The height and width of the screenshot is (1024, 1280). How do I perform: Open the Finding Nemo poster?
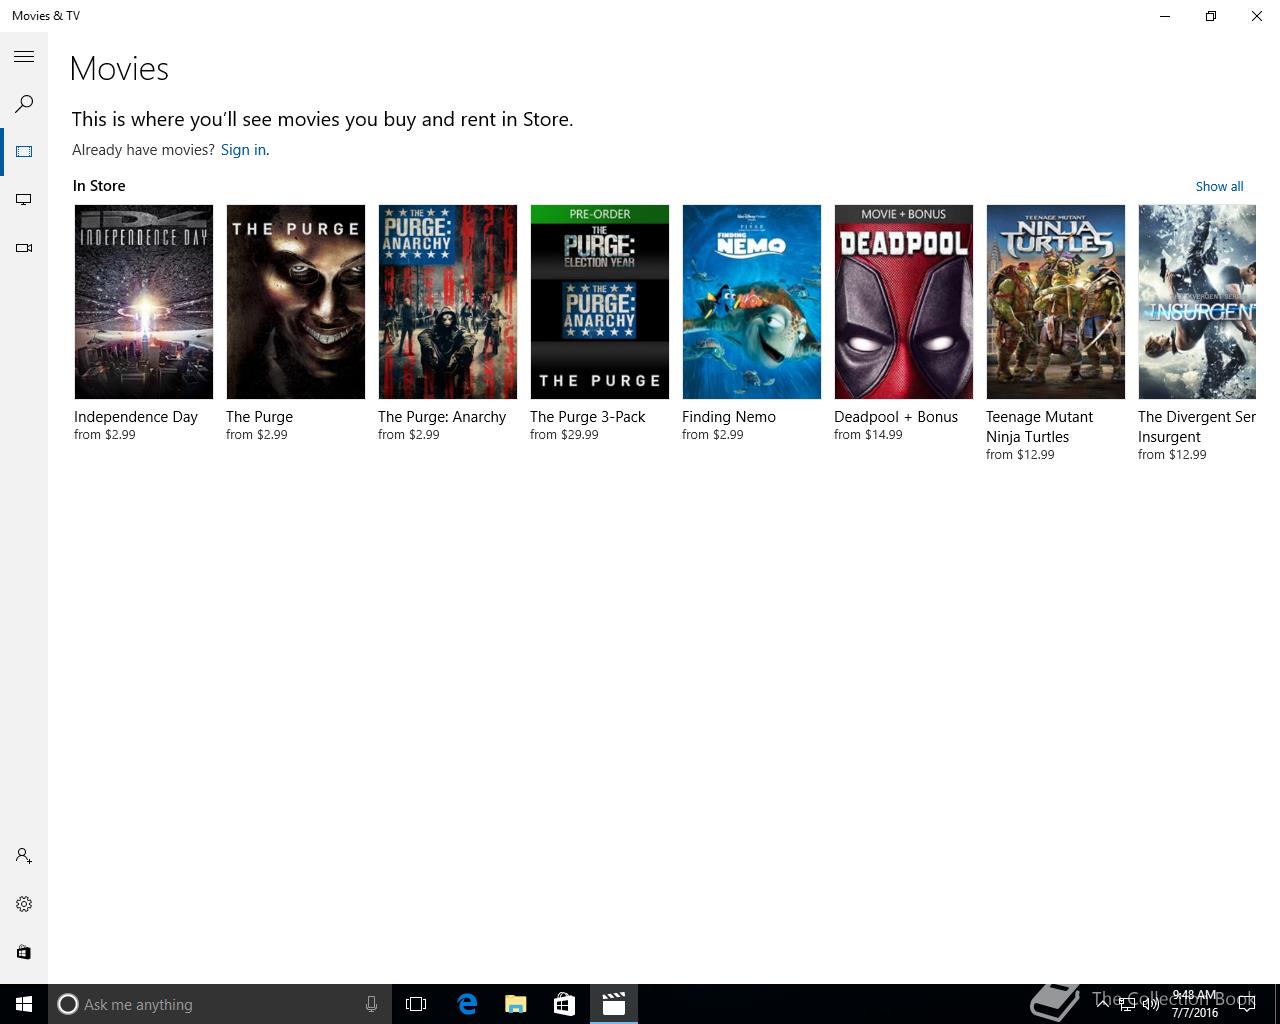752,302
